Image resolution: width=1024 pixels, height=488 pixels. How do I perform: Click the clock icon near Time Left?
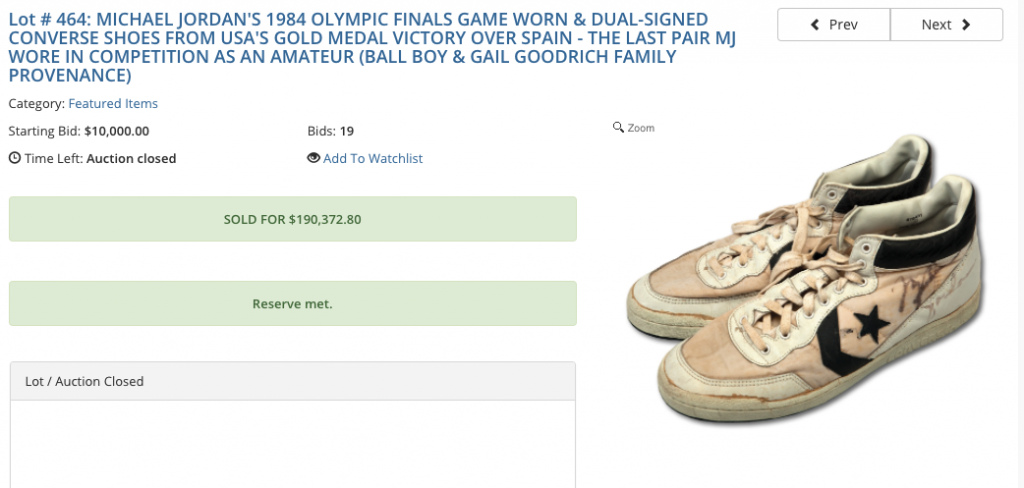tap(14, 158)
